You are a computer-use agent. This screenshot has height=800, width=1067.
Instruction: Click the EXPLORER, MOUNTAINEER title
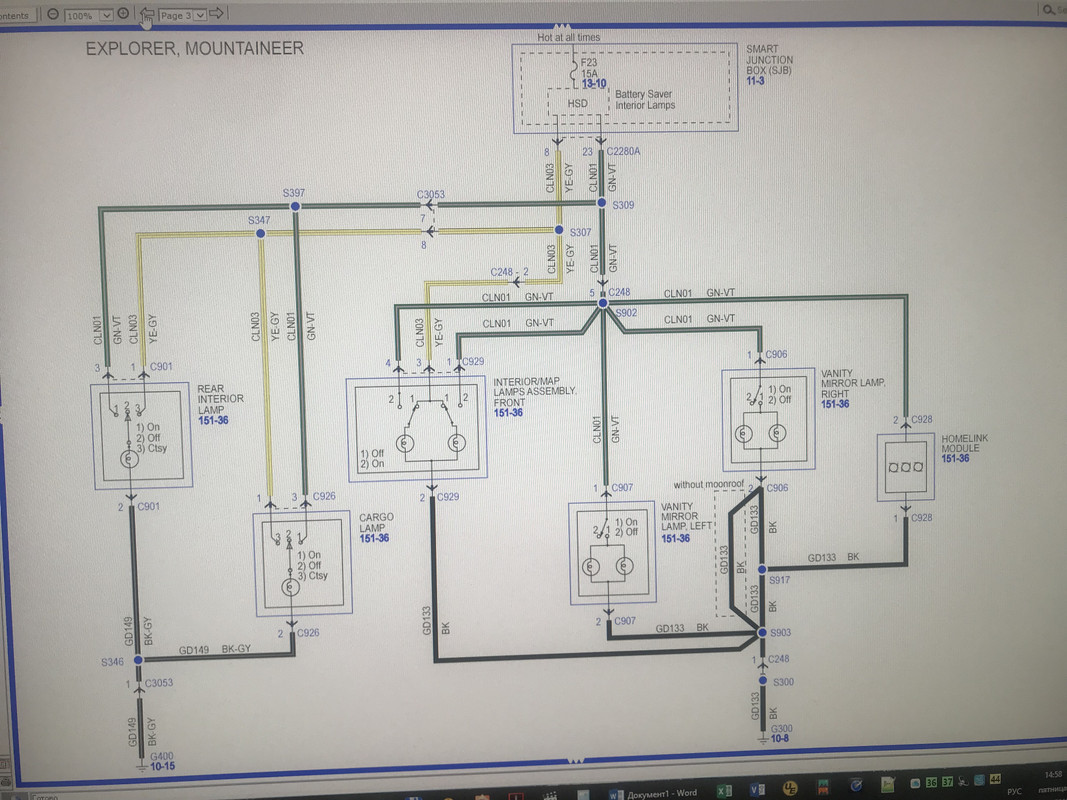click(195, 49)
